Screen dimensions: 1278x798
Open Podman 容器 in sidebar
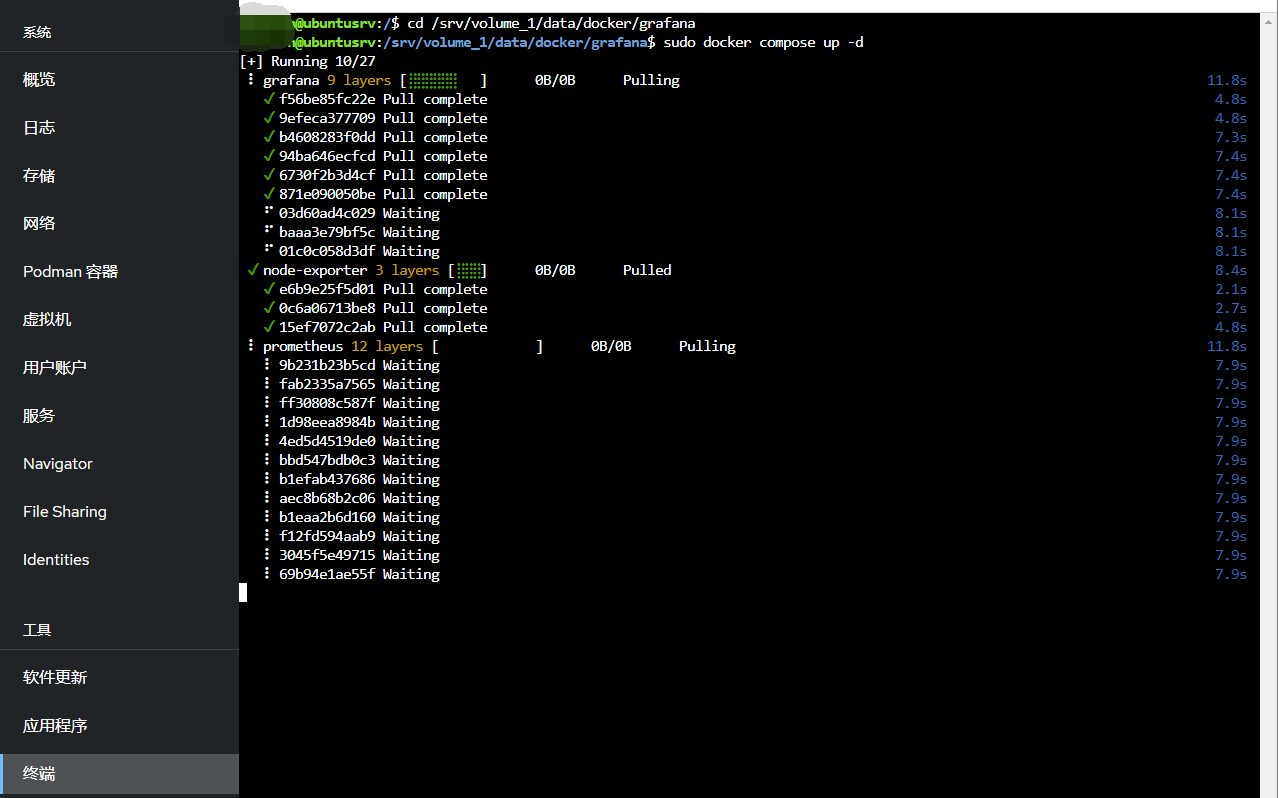70,272
